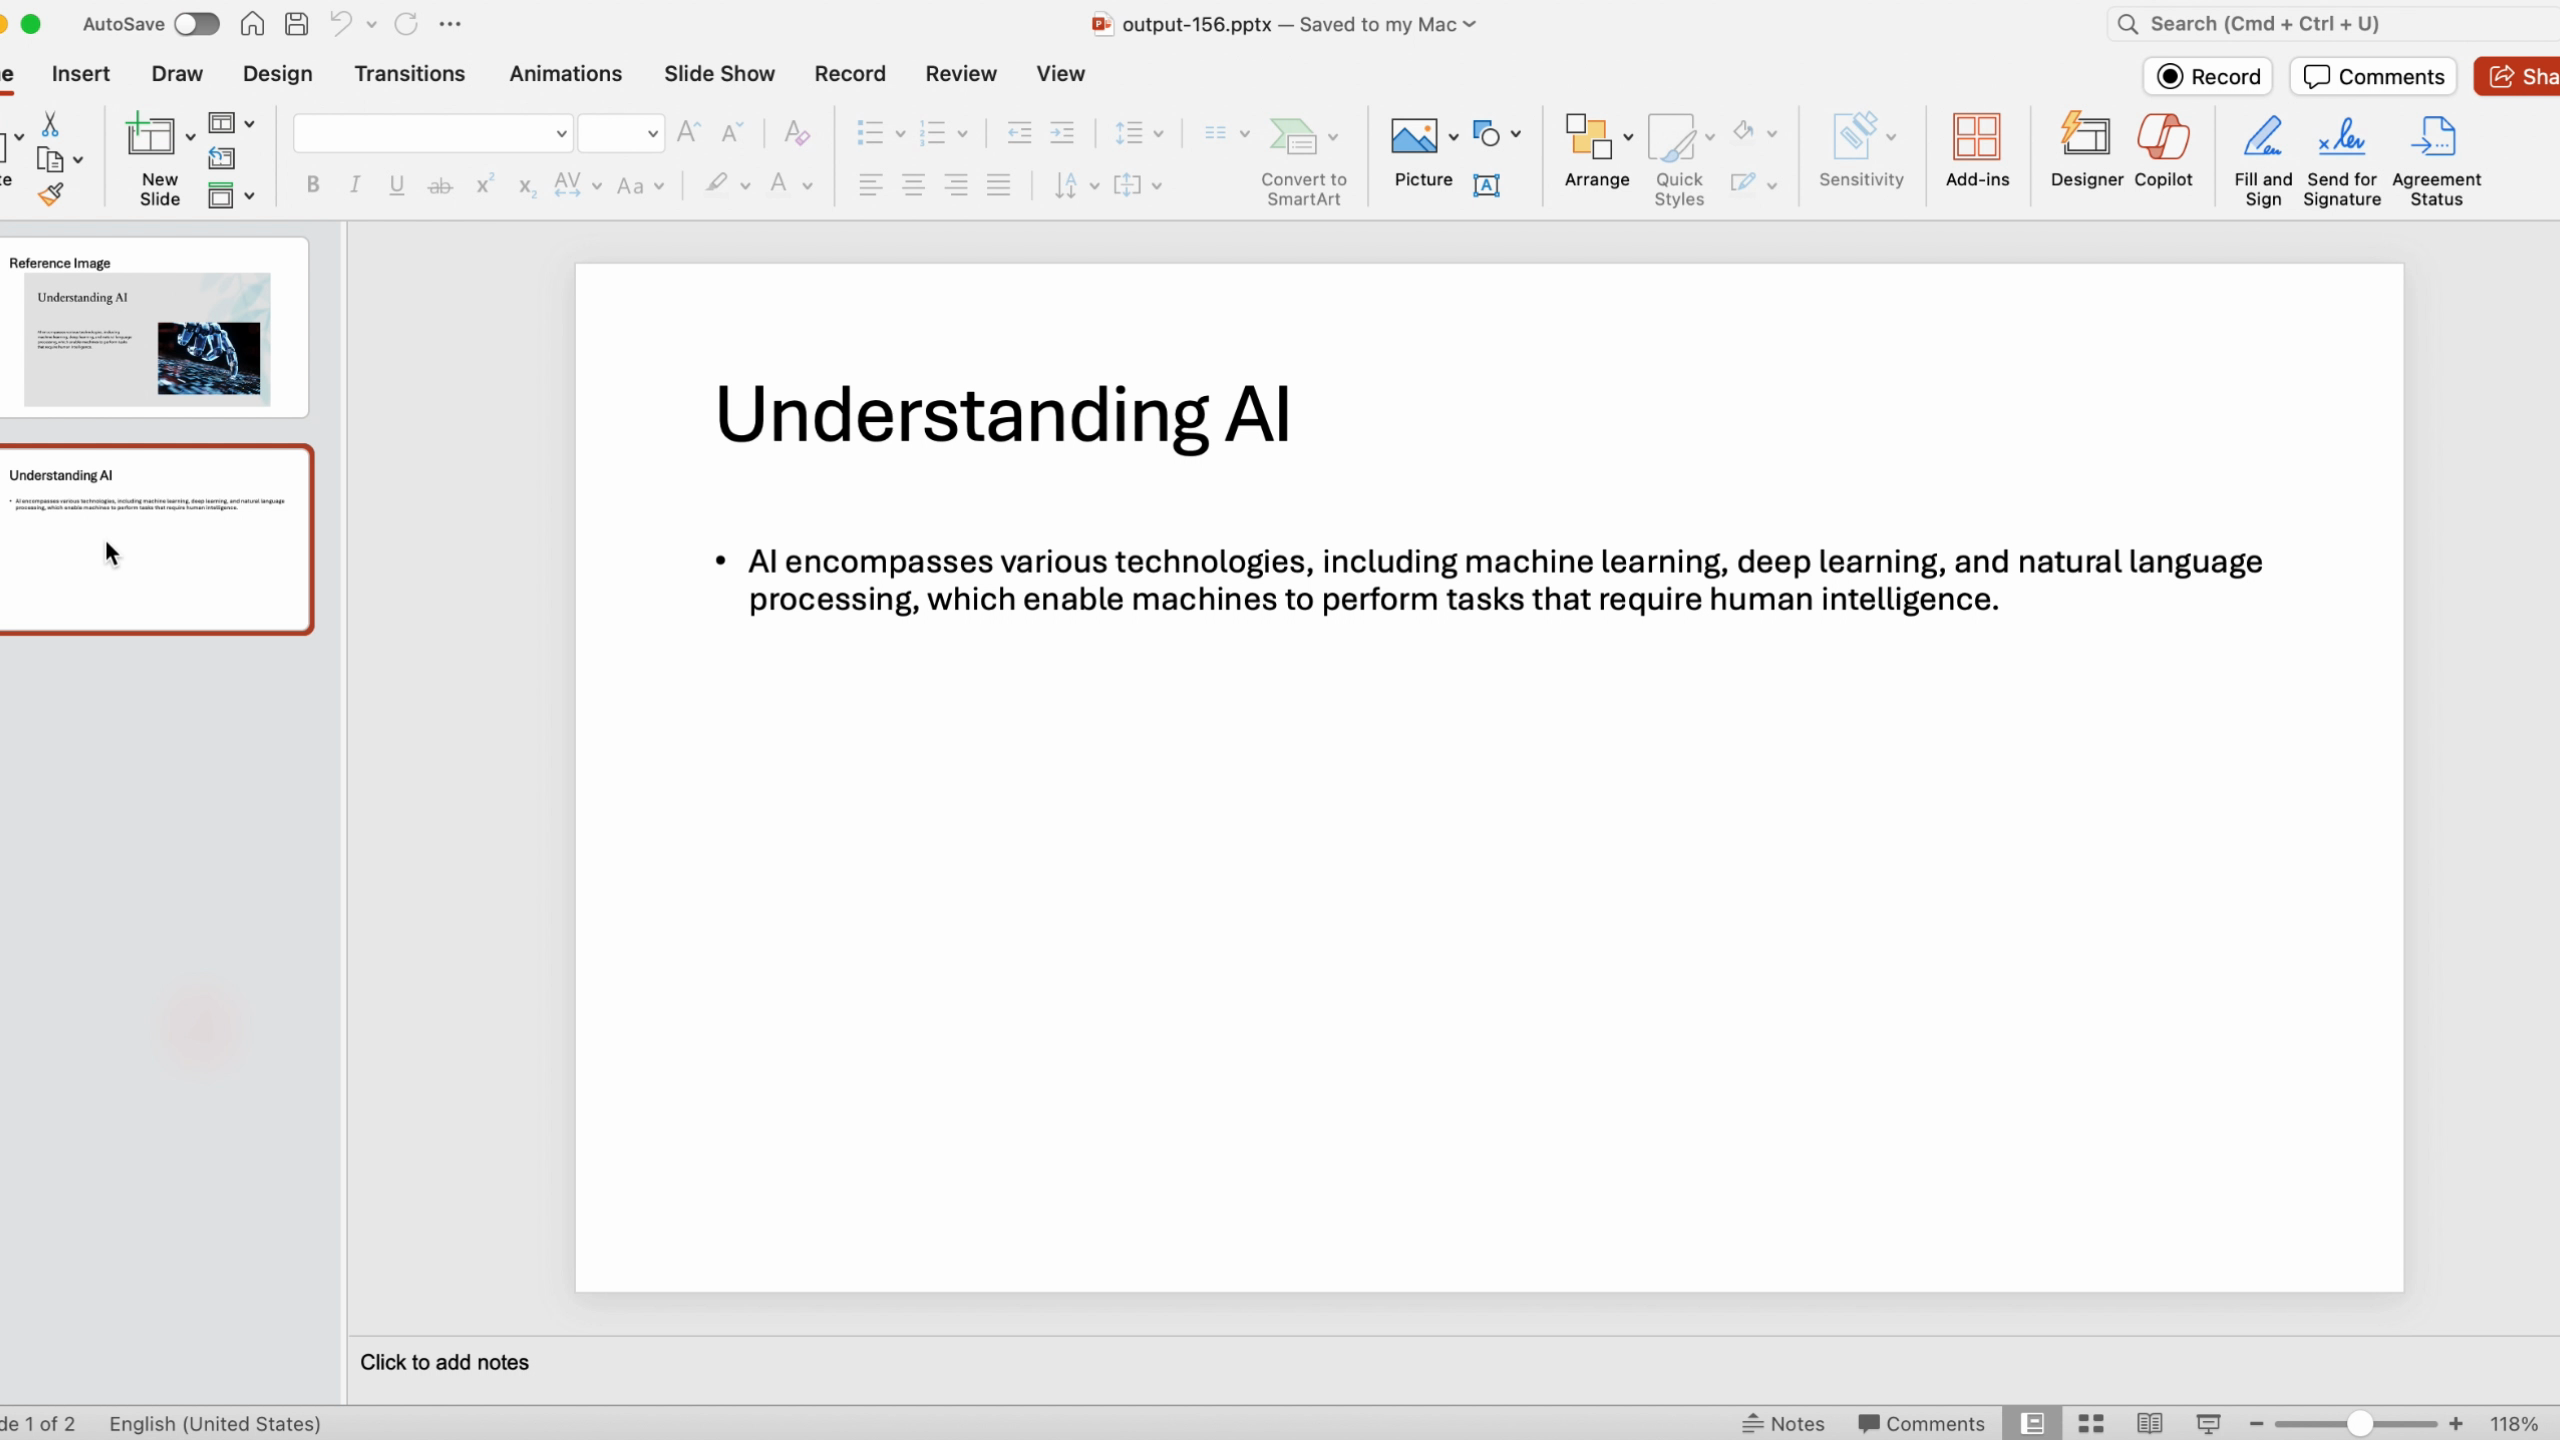Click the zoom slider handle
Screen dimensions: 2560x1440
coord(2359,1423)
